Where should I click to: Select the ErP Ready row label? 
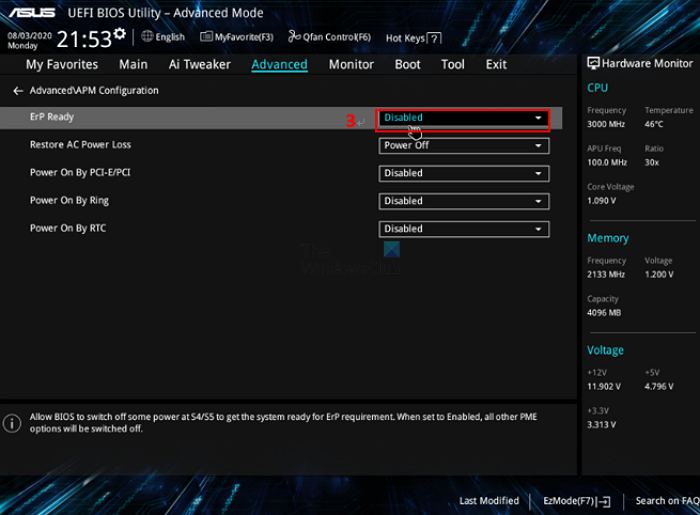coord(52,117)
